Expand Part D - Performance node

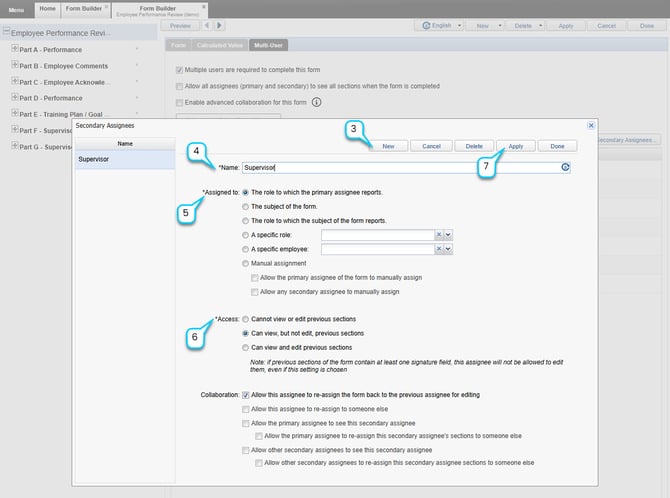click(15, 97)
